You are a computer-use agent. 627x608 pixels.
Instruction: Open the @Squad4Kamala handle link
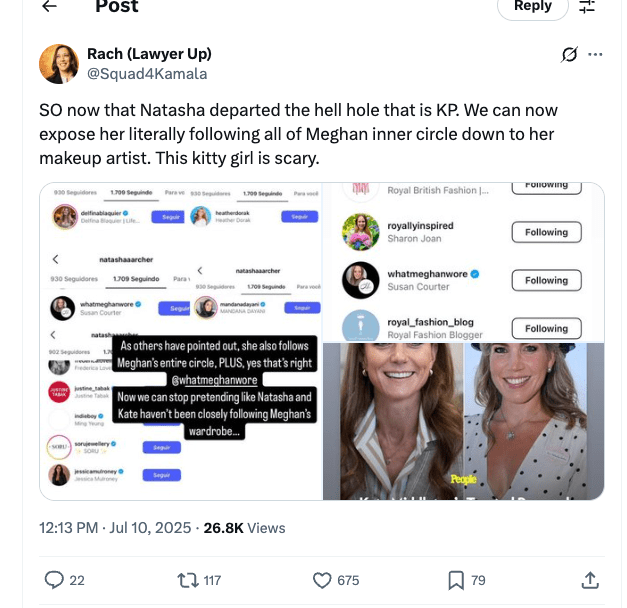click(147, 74)
